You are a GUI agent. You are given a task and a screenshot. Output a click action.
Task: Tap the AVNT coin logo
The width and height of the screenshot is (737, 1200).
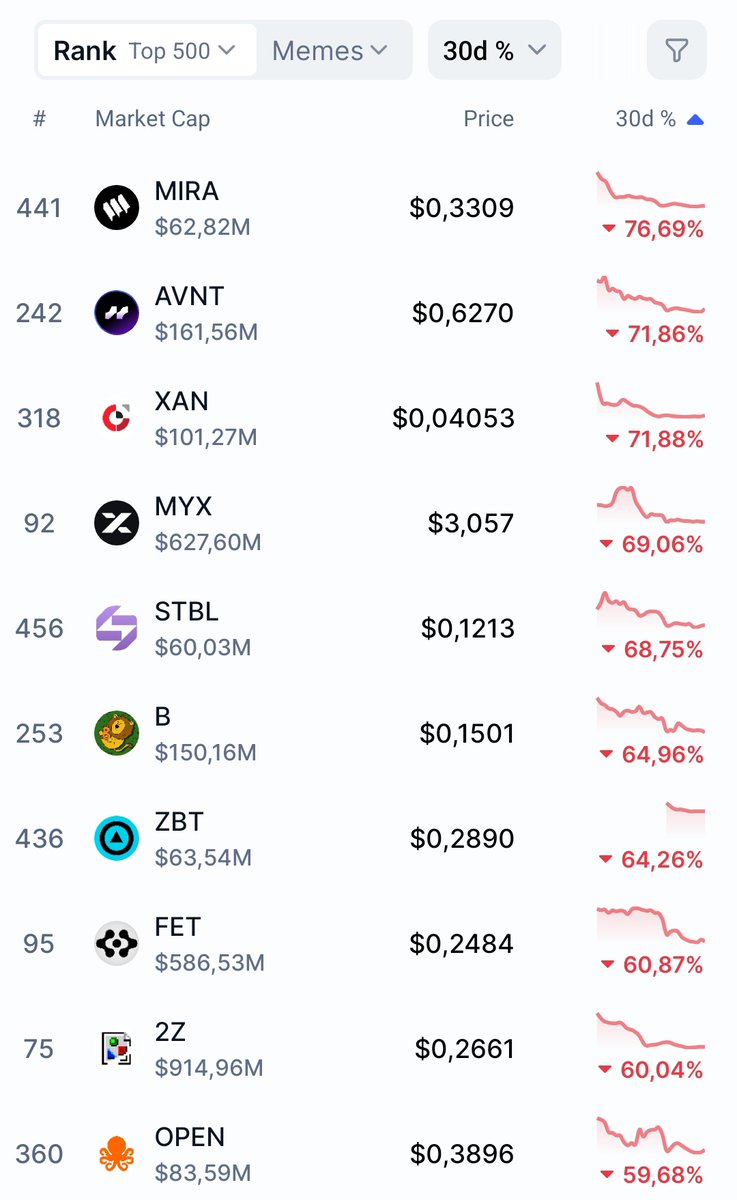pyautogui.click(x=117, y=313)
